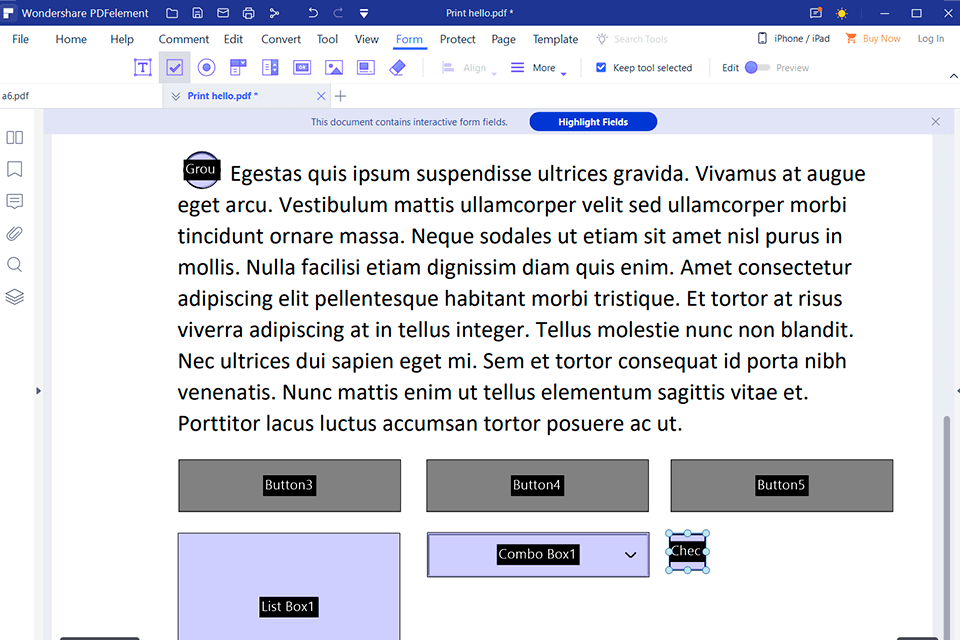This screenshot has height=640, width=960.
Task: Open the page thumbnails panel
Action: point(15,137)
